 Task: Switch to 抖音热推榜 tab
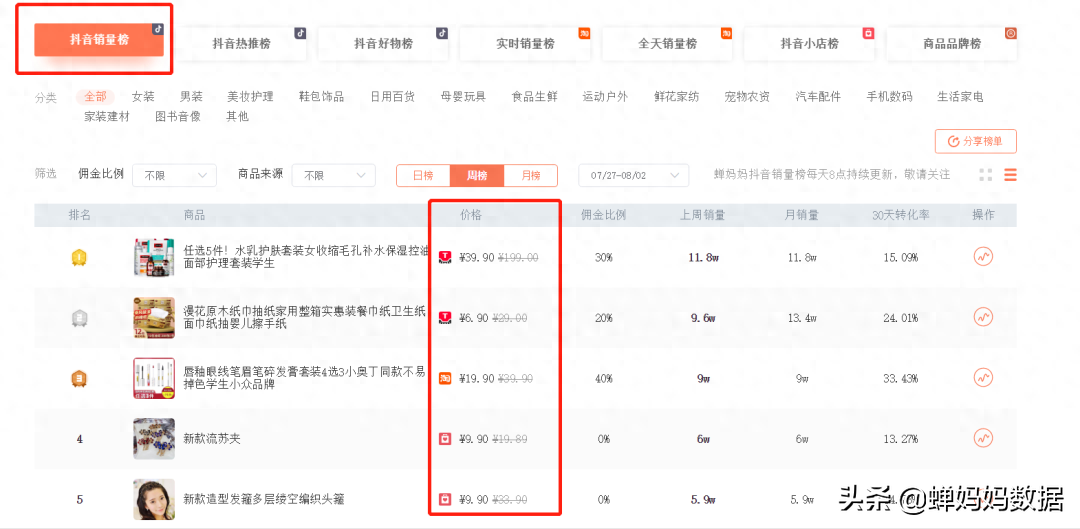click(x=241, y=44)
